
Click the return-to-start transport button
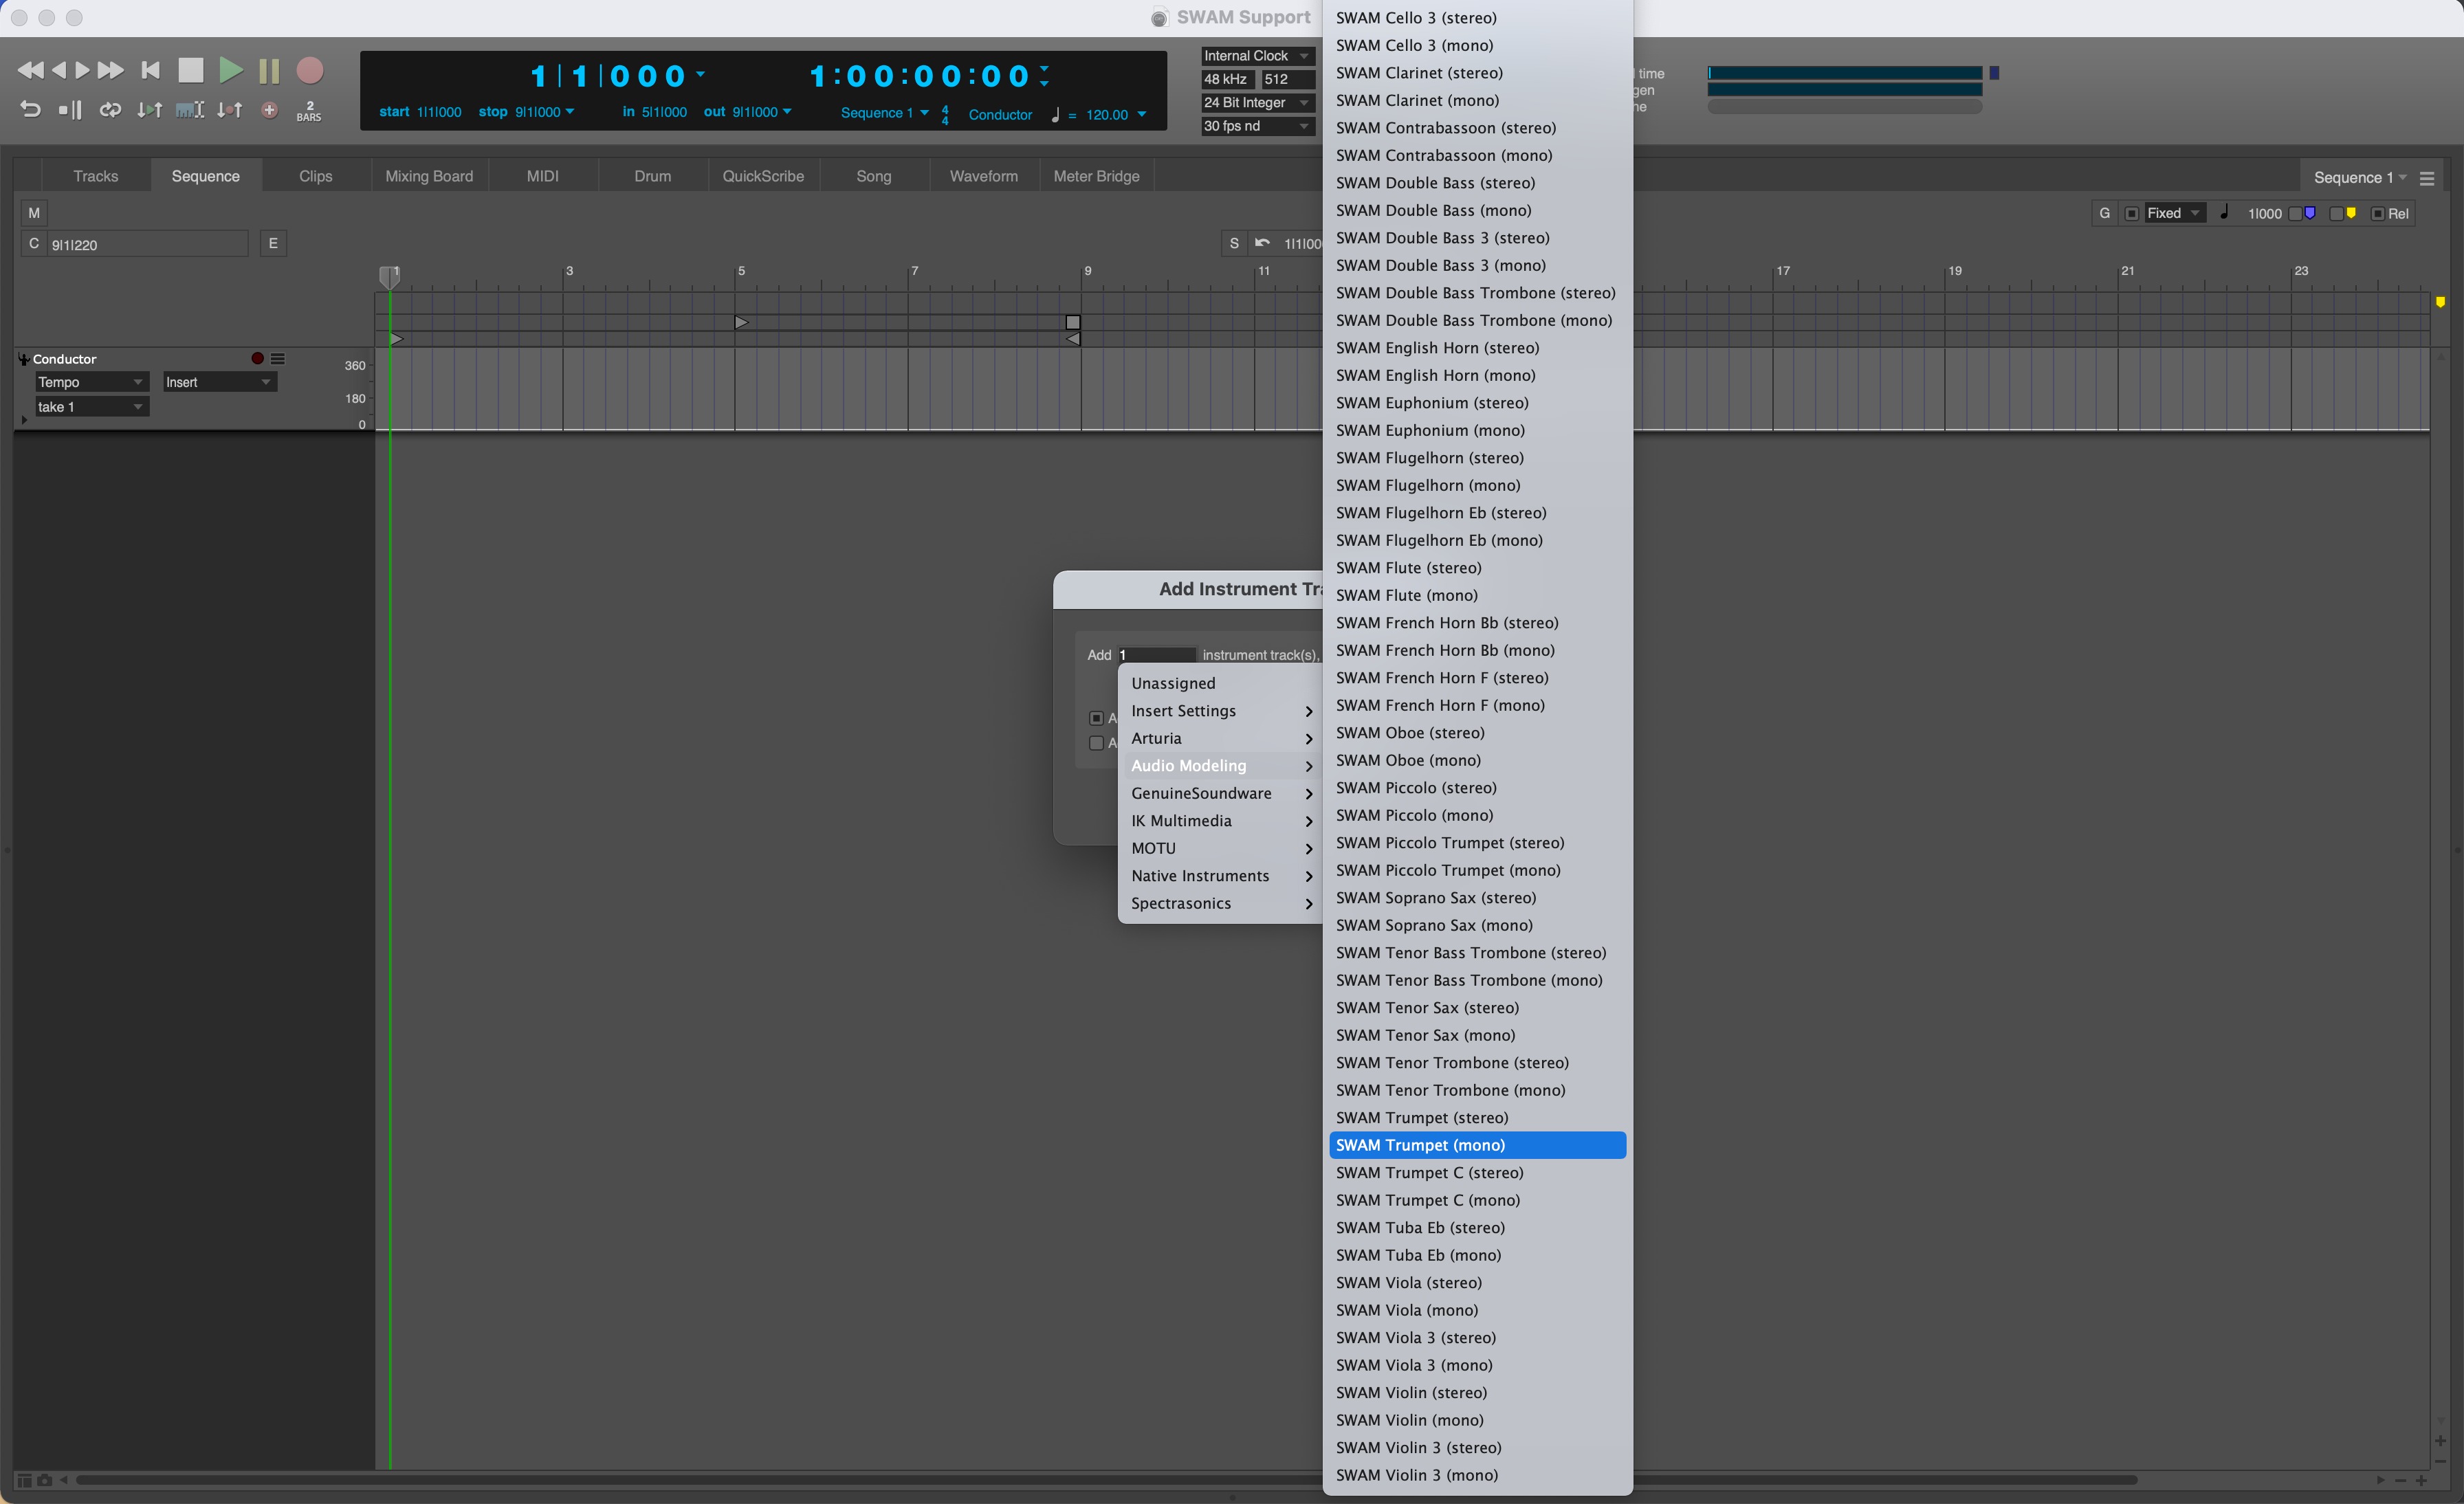(151, 70)
